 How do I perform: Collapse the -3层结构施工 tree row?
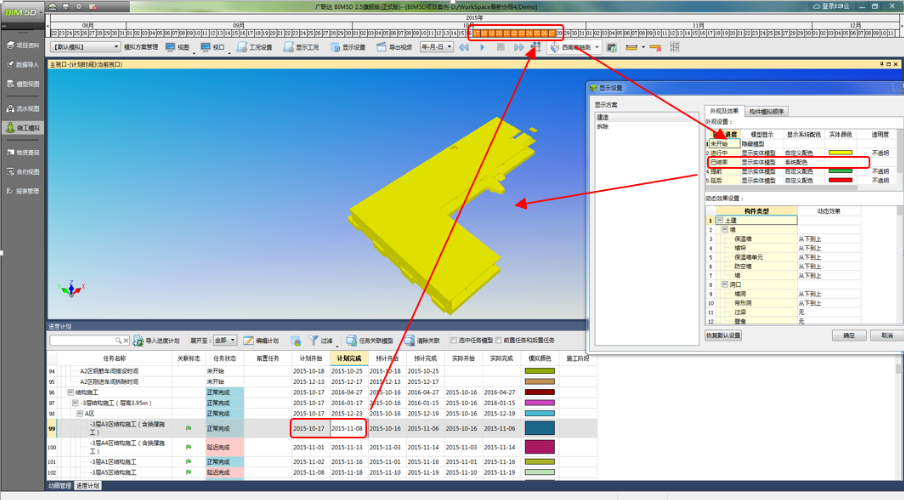pyautogui.click(x=75, y=403)
